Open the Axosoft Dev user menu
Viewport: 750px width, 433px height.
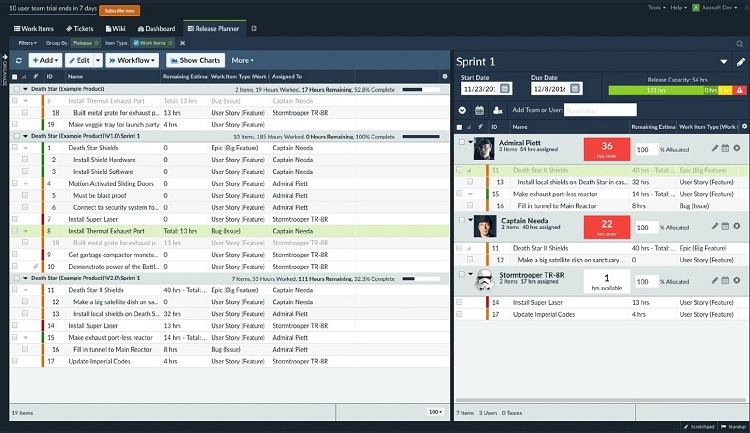(715, 8)
